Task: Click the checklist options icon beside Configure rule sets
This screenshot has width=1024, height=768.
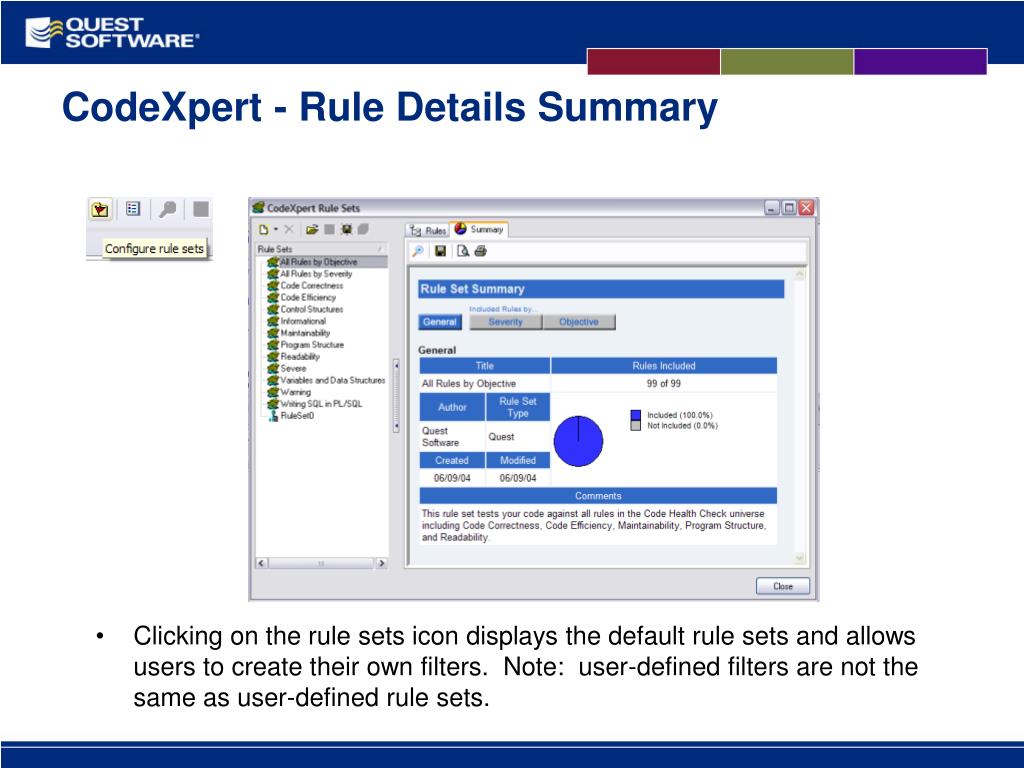Action: (133, 209)
